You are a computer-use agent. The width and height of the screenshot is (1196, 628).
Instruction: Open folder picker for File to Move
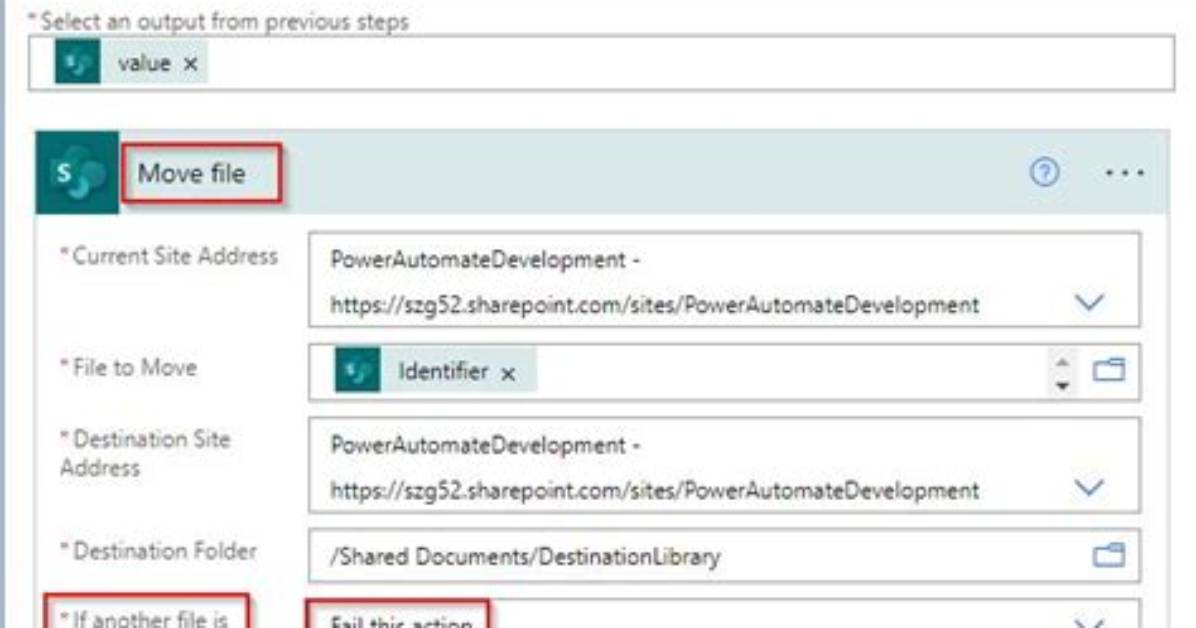pyautogui.click(x=1108, y=371)
